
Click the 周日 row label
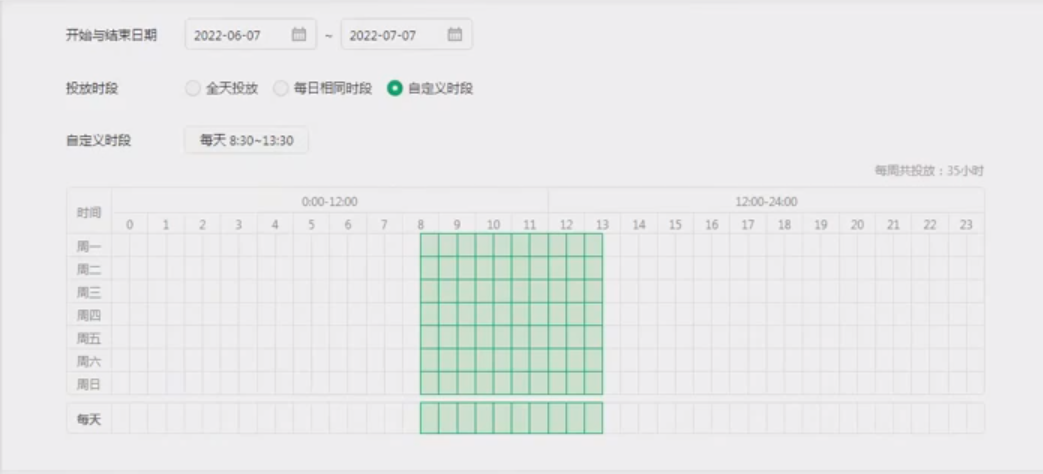click(x=89, y=384)
